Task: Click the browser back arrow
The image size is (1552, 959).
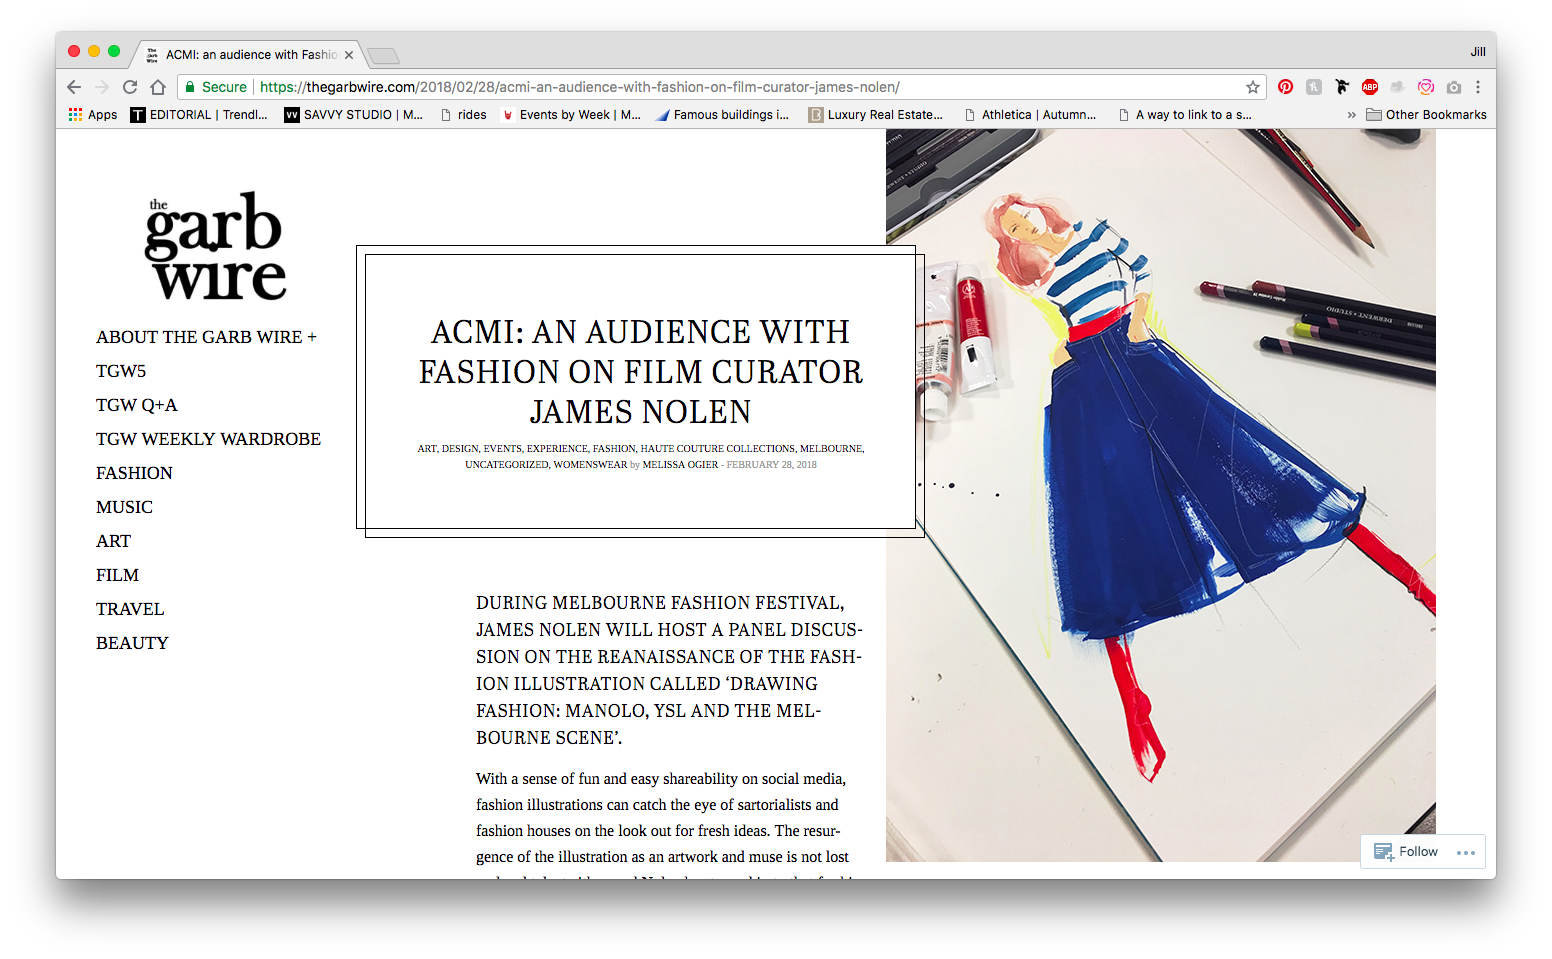Action: coord(74,87)
